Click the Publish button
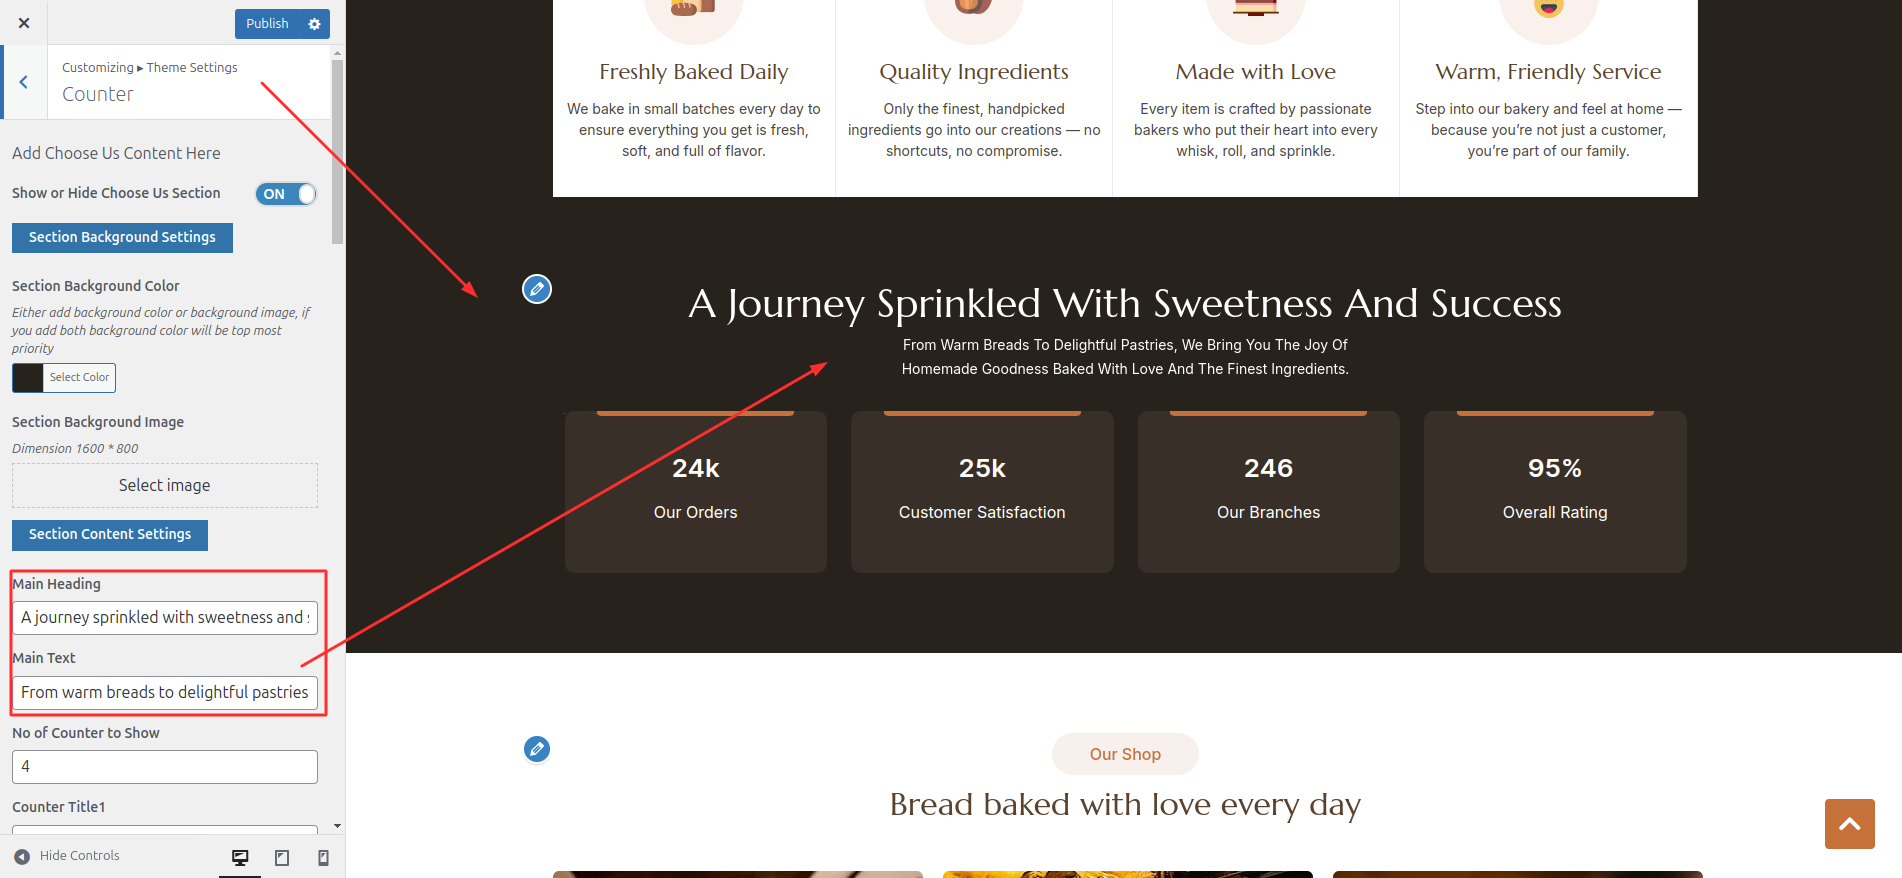 [x=267, y=24]
